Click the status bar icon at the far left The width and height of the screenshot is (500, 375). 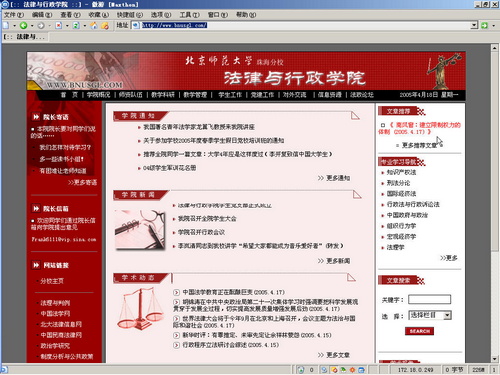coord(3,369)
